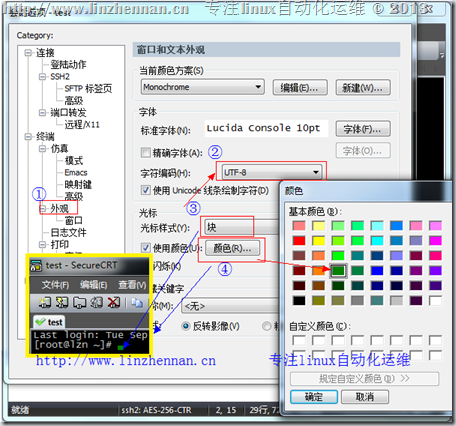The image size is (456, 426).
Task: Select Emacs tree item
Action: pyautogui.click(x=76, y=172)
